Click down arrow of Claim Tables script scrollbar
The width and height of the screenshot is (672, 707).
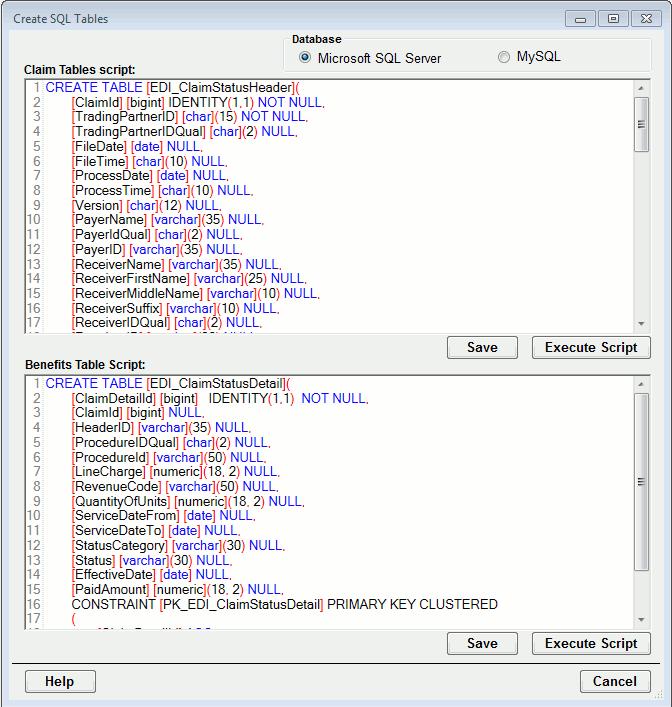(x=642, y=323)
